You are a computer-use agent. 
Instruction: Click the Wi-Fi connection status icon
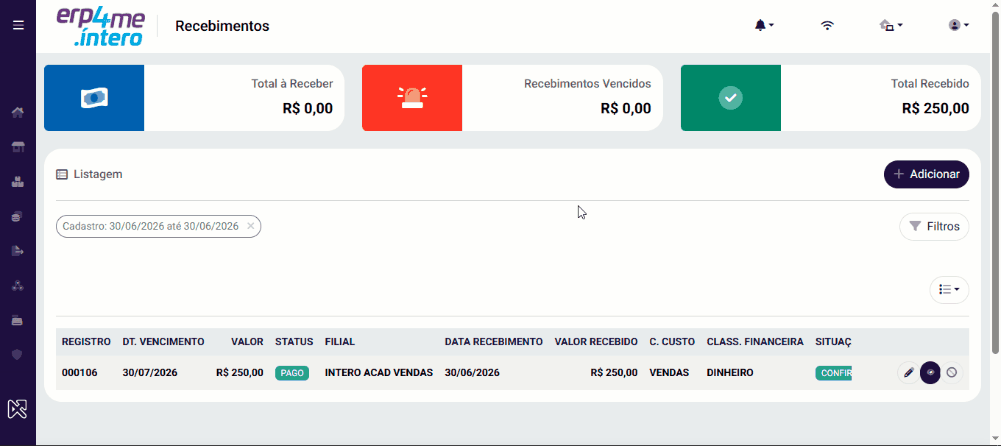pyautogui.click(x=827, y=26)
